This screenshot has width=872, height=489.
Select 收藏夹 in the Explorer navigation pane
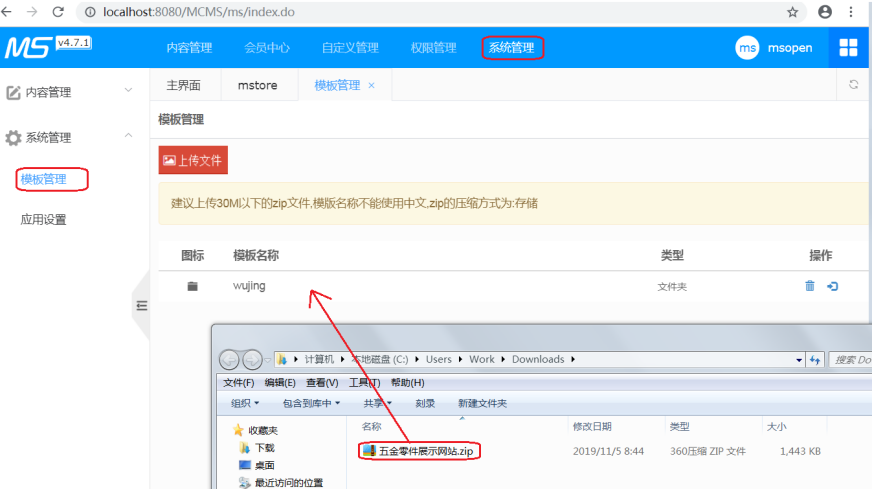(x=262, y=430)
